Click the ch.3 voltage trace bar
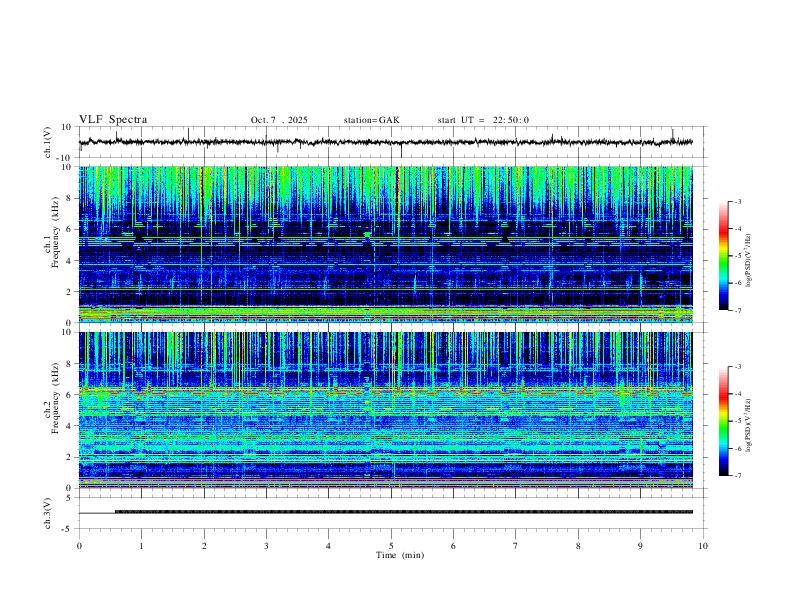This screenshot has height=612, width=792. pos(404,512)
